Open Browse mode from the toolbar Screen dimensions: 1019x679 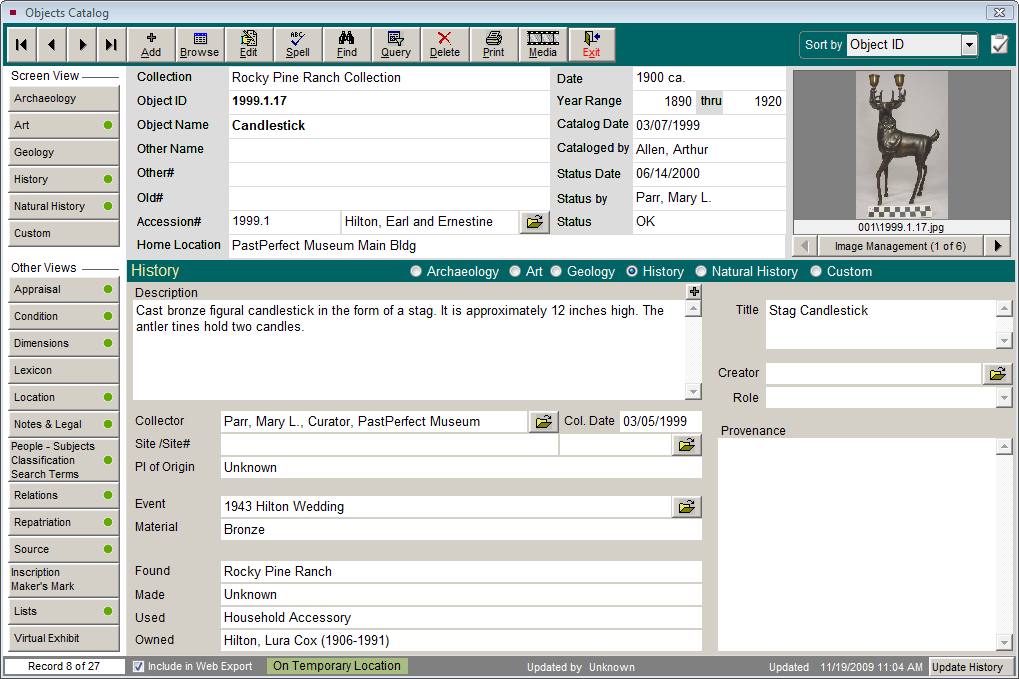coord(199,44)
